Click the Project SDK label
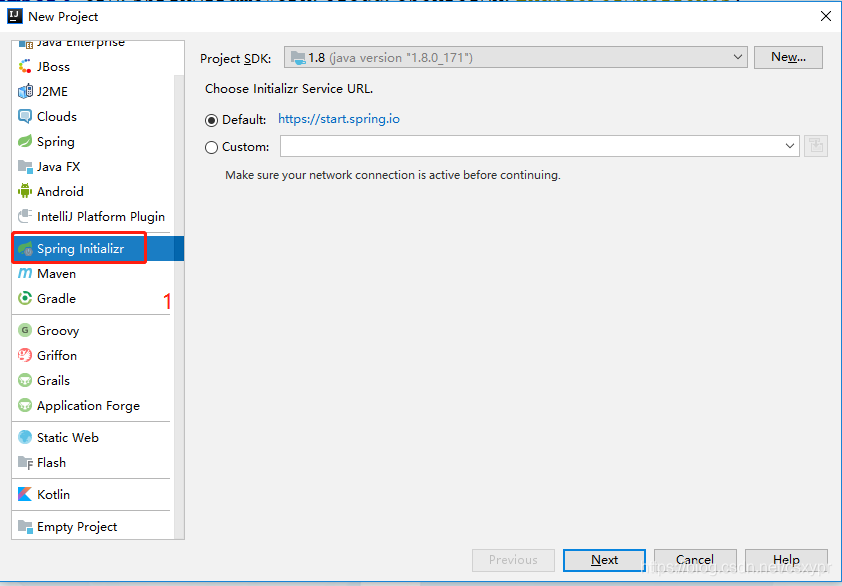This screenshot has height=586, width=842. click(236, 59)
